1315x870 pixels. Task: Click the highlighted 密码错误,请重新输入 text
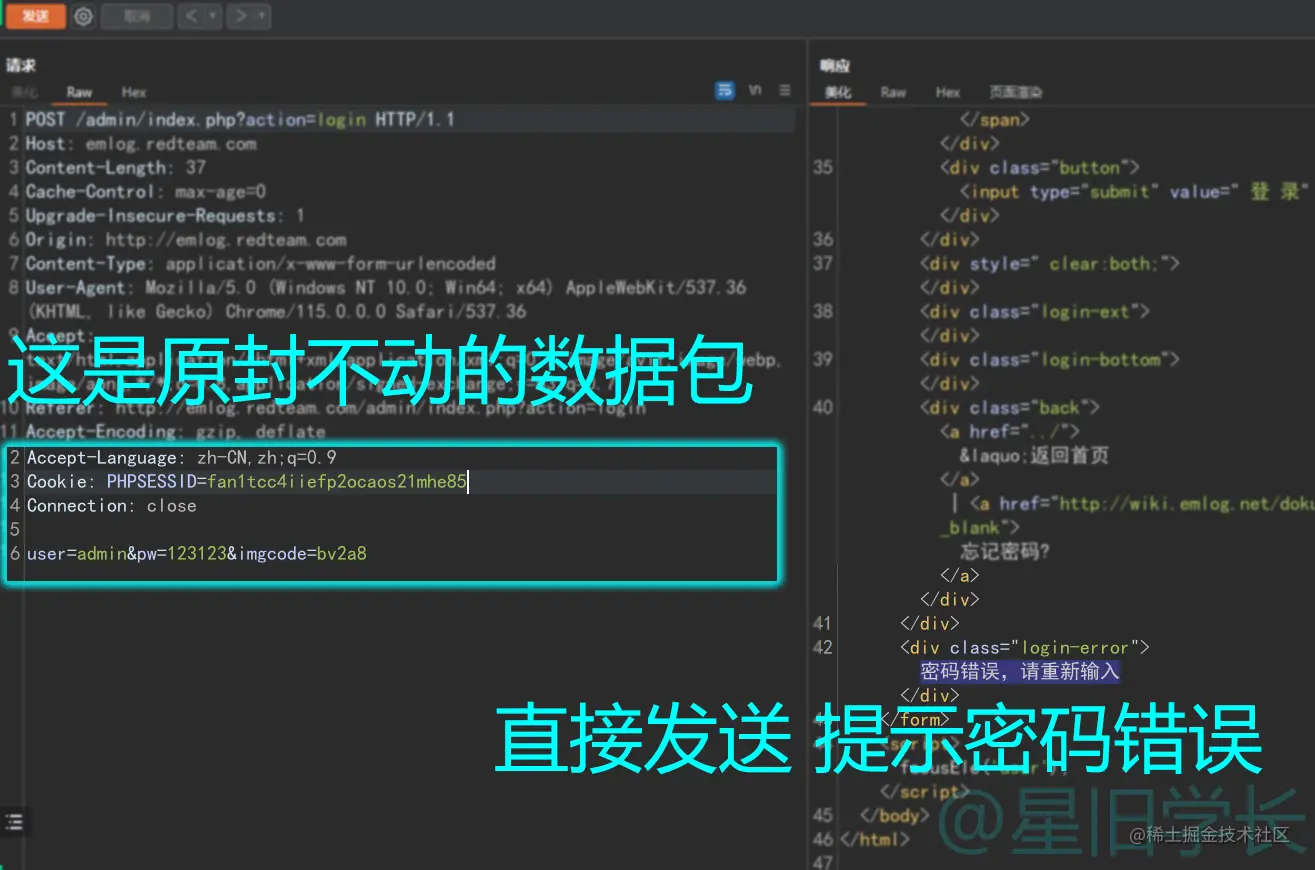point(1020,672)
